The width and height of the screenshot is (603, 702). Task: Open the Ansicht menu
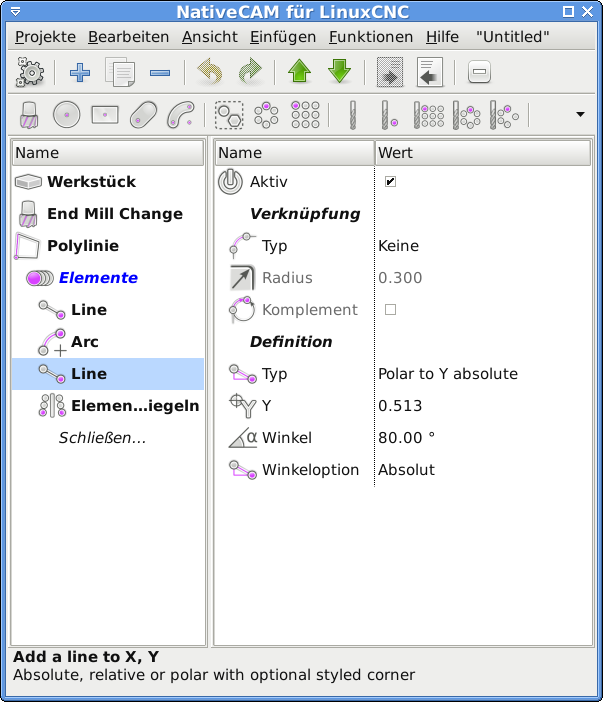click(210, 37)
